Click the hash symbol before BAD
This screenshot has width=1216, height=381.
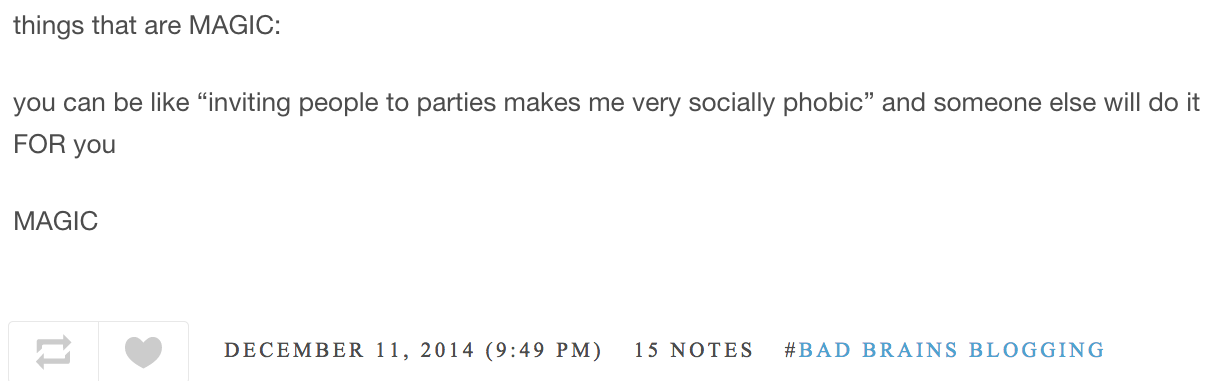click(791, 350)
